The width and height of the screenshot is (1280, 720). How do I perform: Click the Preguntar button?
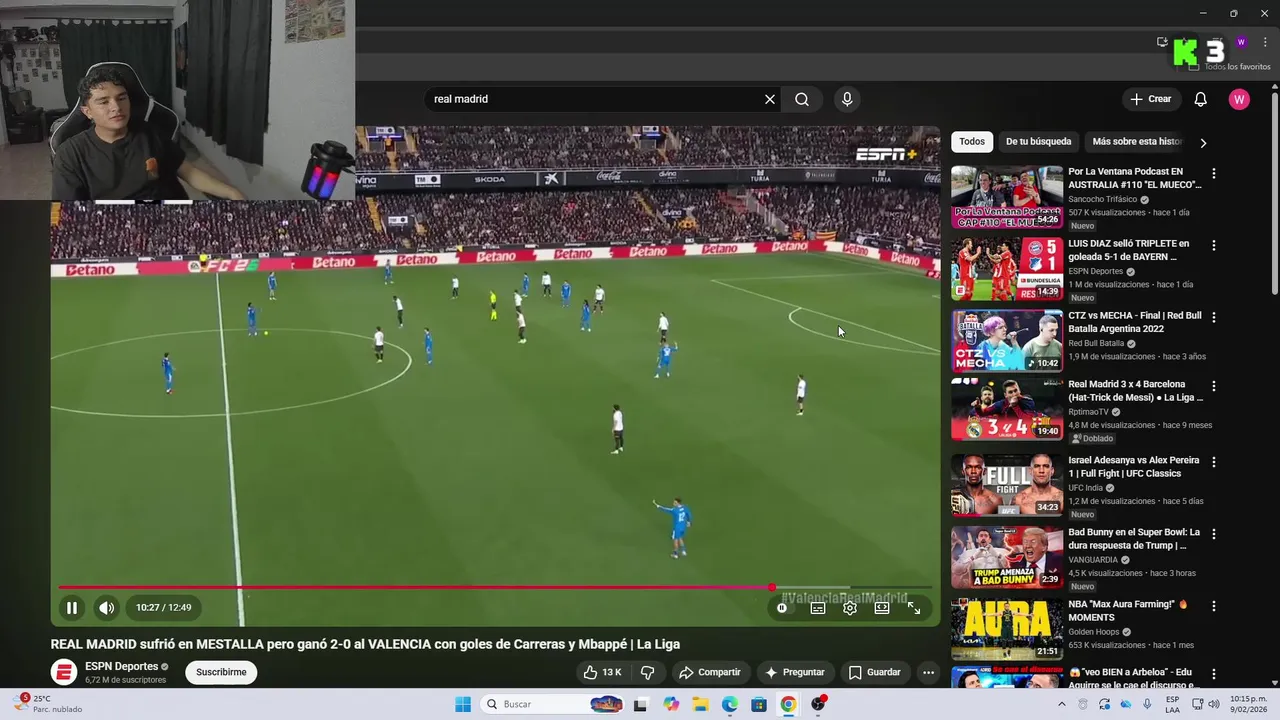point(795,672)
